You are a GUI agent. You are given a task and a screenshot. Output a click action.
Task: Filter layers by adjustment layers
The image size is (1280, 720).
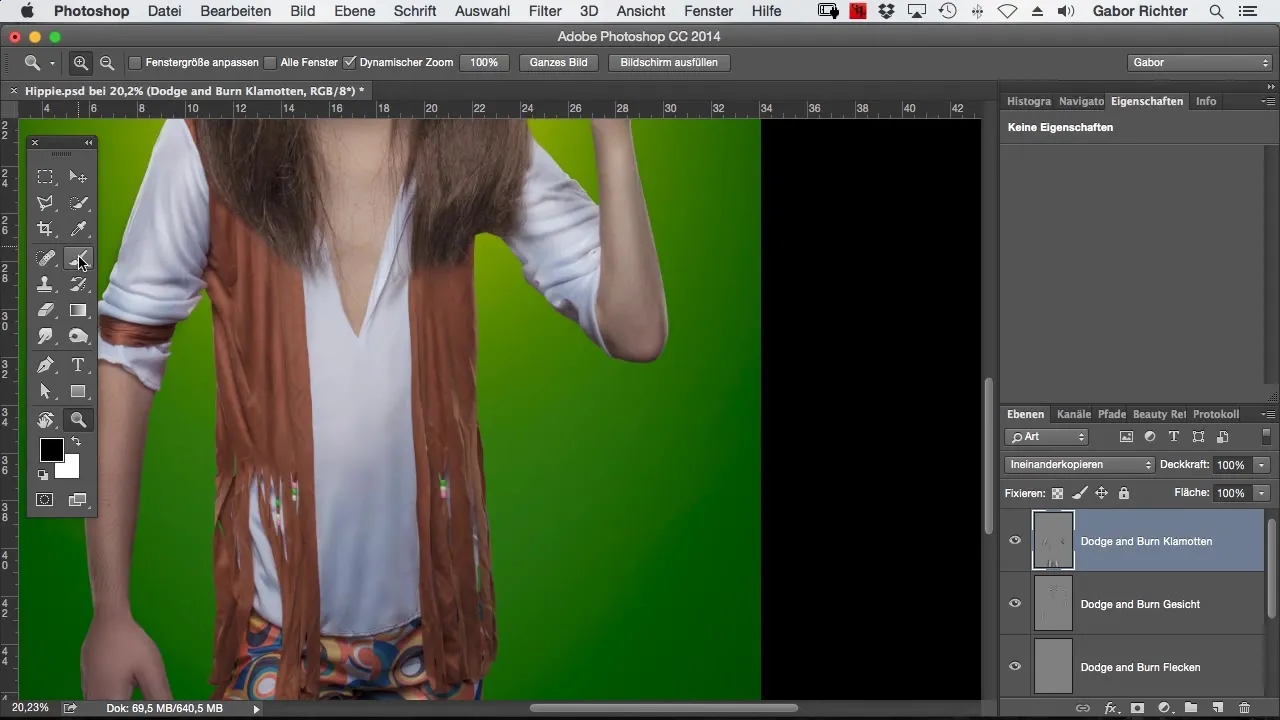click(x=1150, y=437)
